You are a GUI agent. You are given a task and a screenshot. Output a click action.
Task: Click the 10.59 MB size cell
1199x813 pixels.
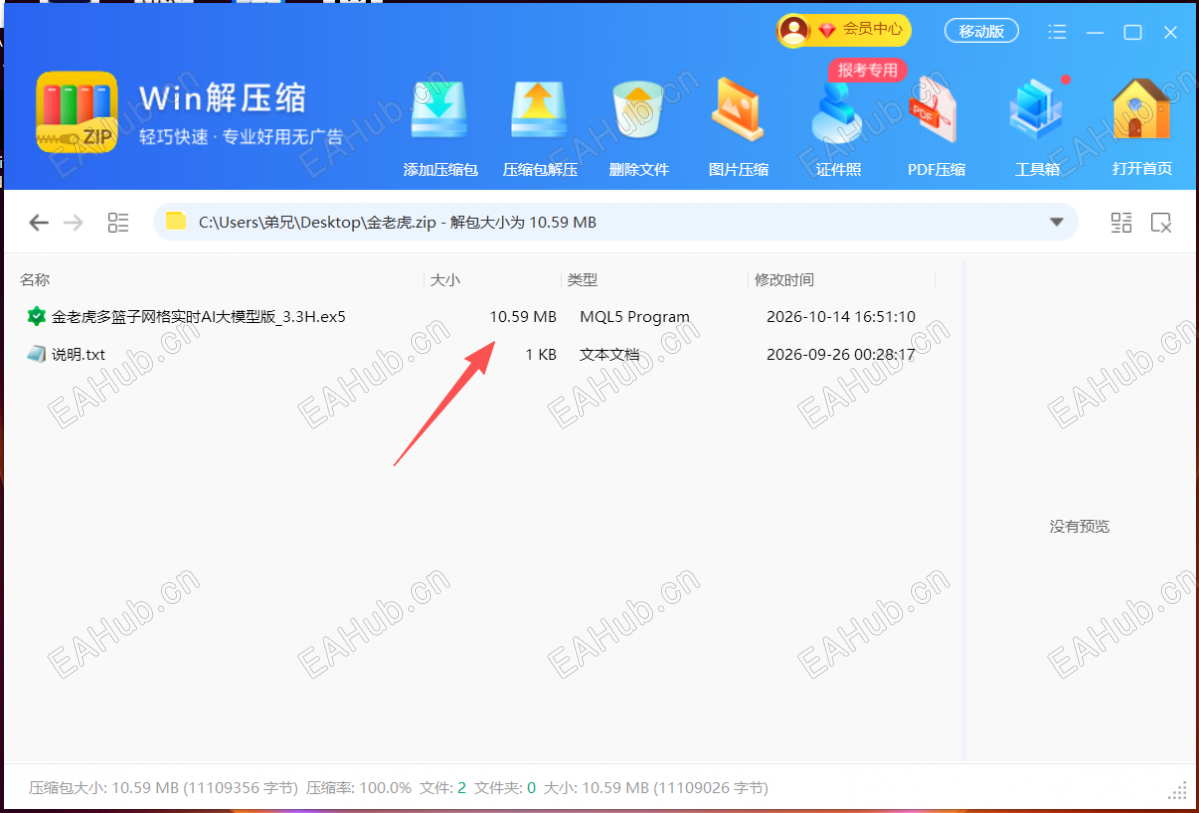523,317
